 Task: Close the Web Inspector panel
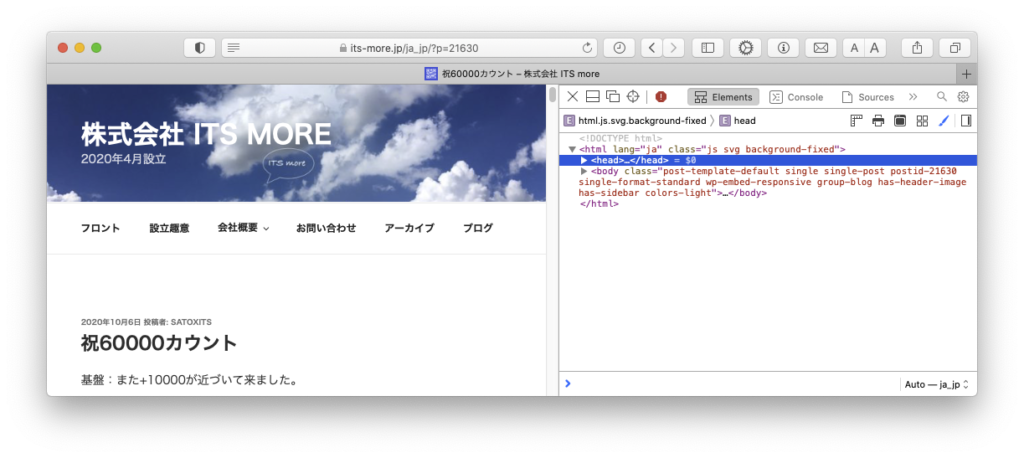573,97
